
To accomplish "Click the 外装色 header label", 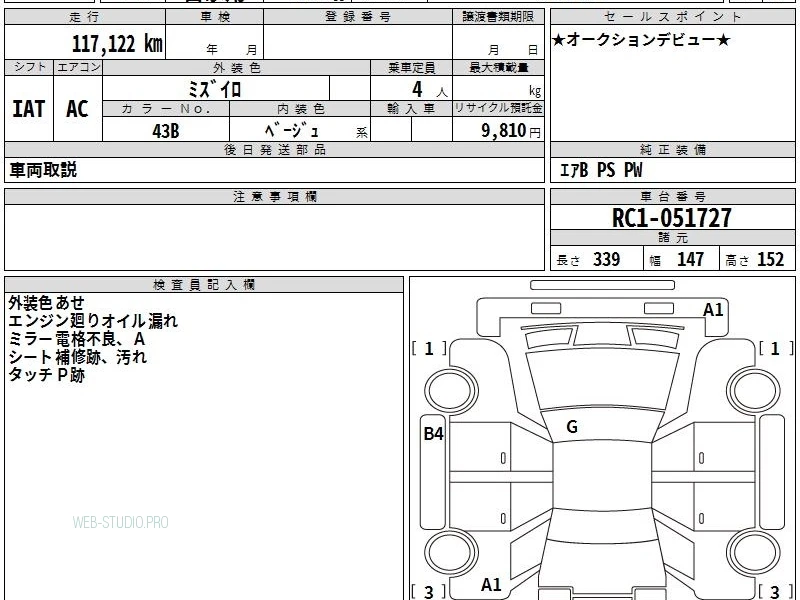I will coord(237,68).
